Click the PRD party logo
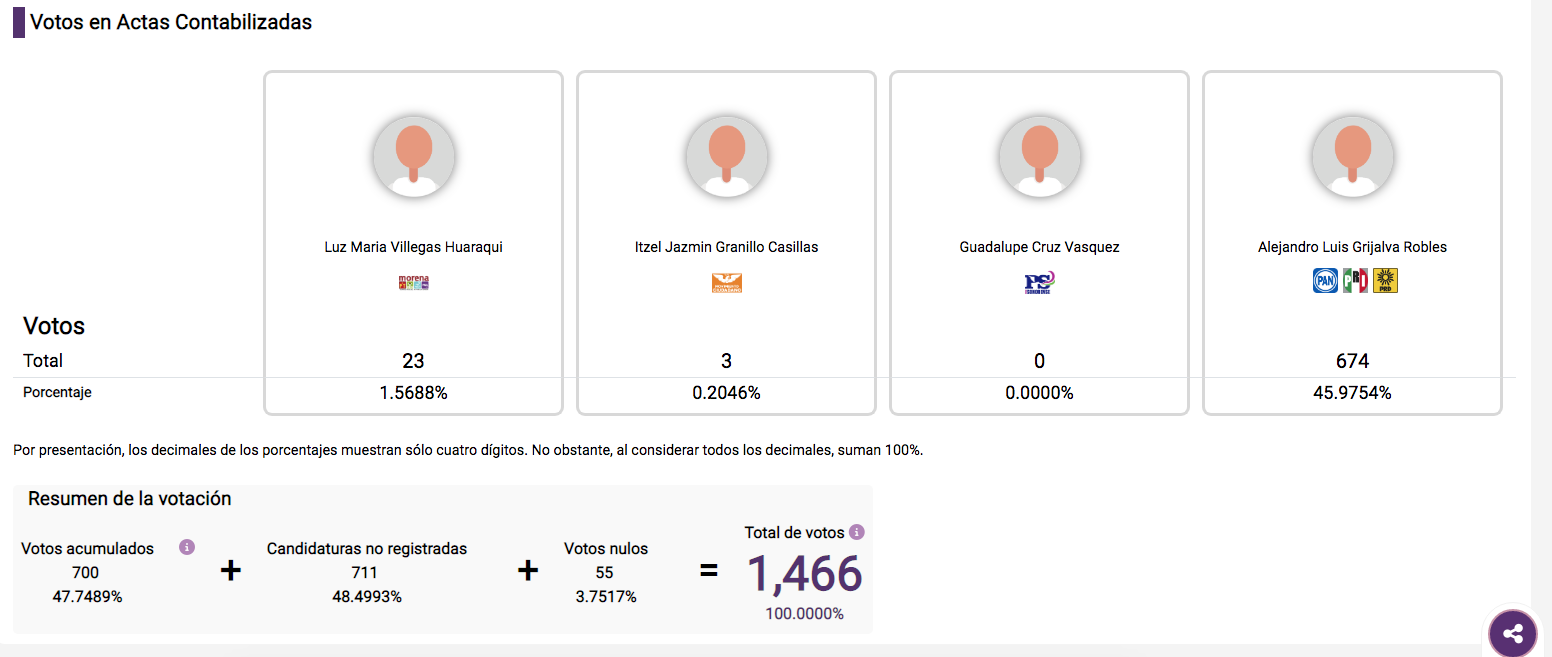1552x657 pixels. pyautogui.click(x=1385, y=280)
